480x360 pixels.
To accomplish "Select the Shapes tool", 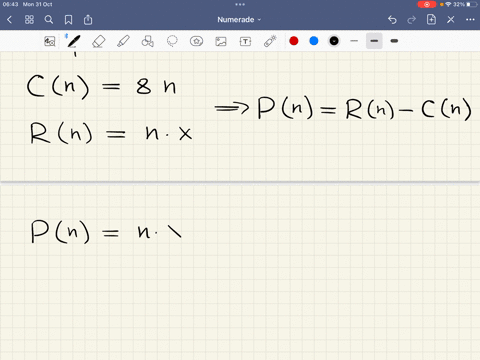I will [148, 41].
